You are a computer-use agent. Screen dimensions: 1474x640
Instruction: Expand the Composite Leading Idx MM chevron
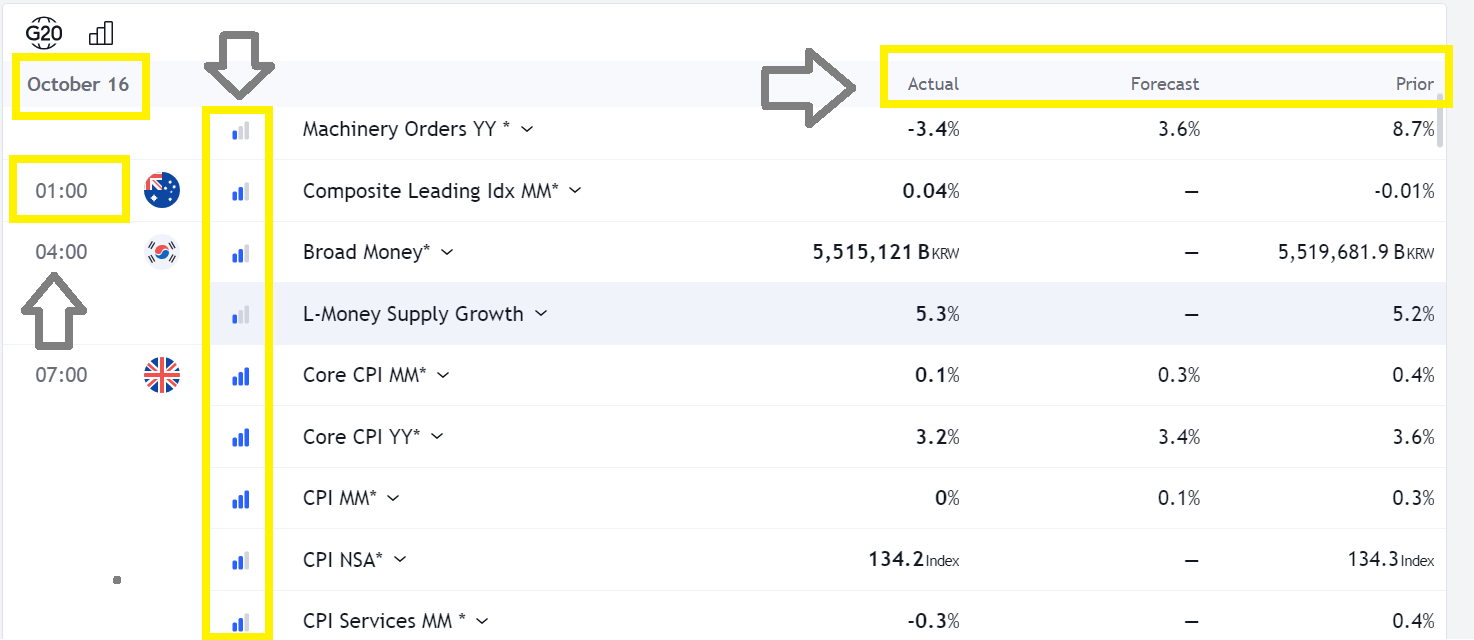tap(575, 190)
